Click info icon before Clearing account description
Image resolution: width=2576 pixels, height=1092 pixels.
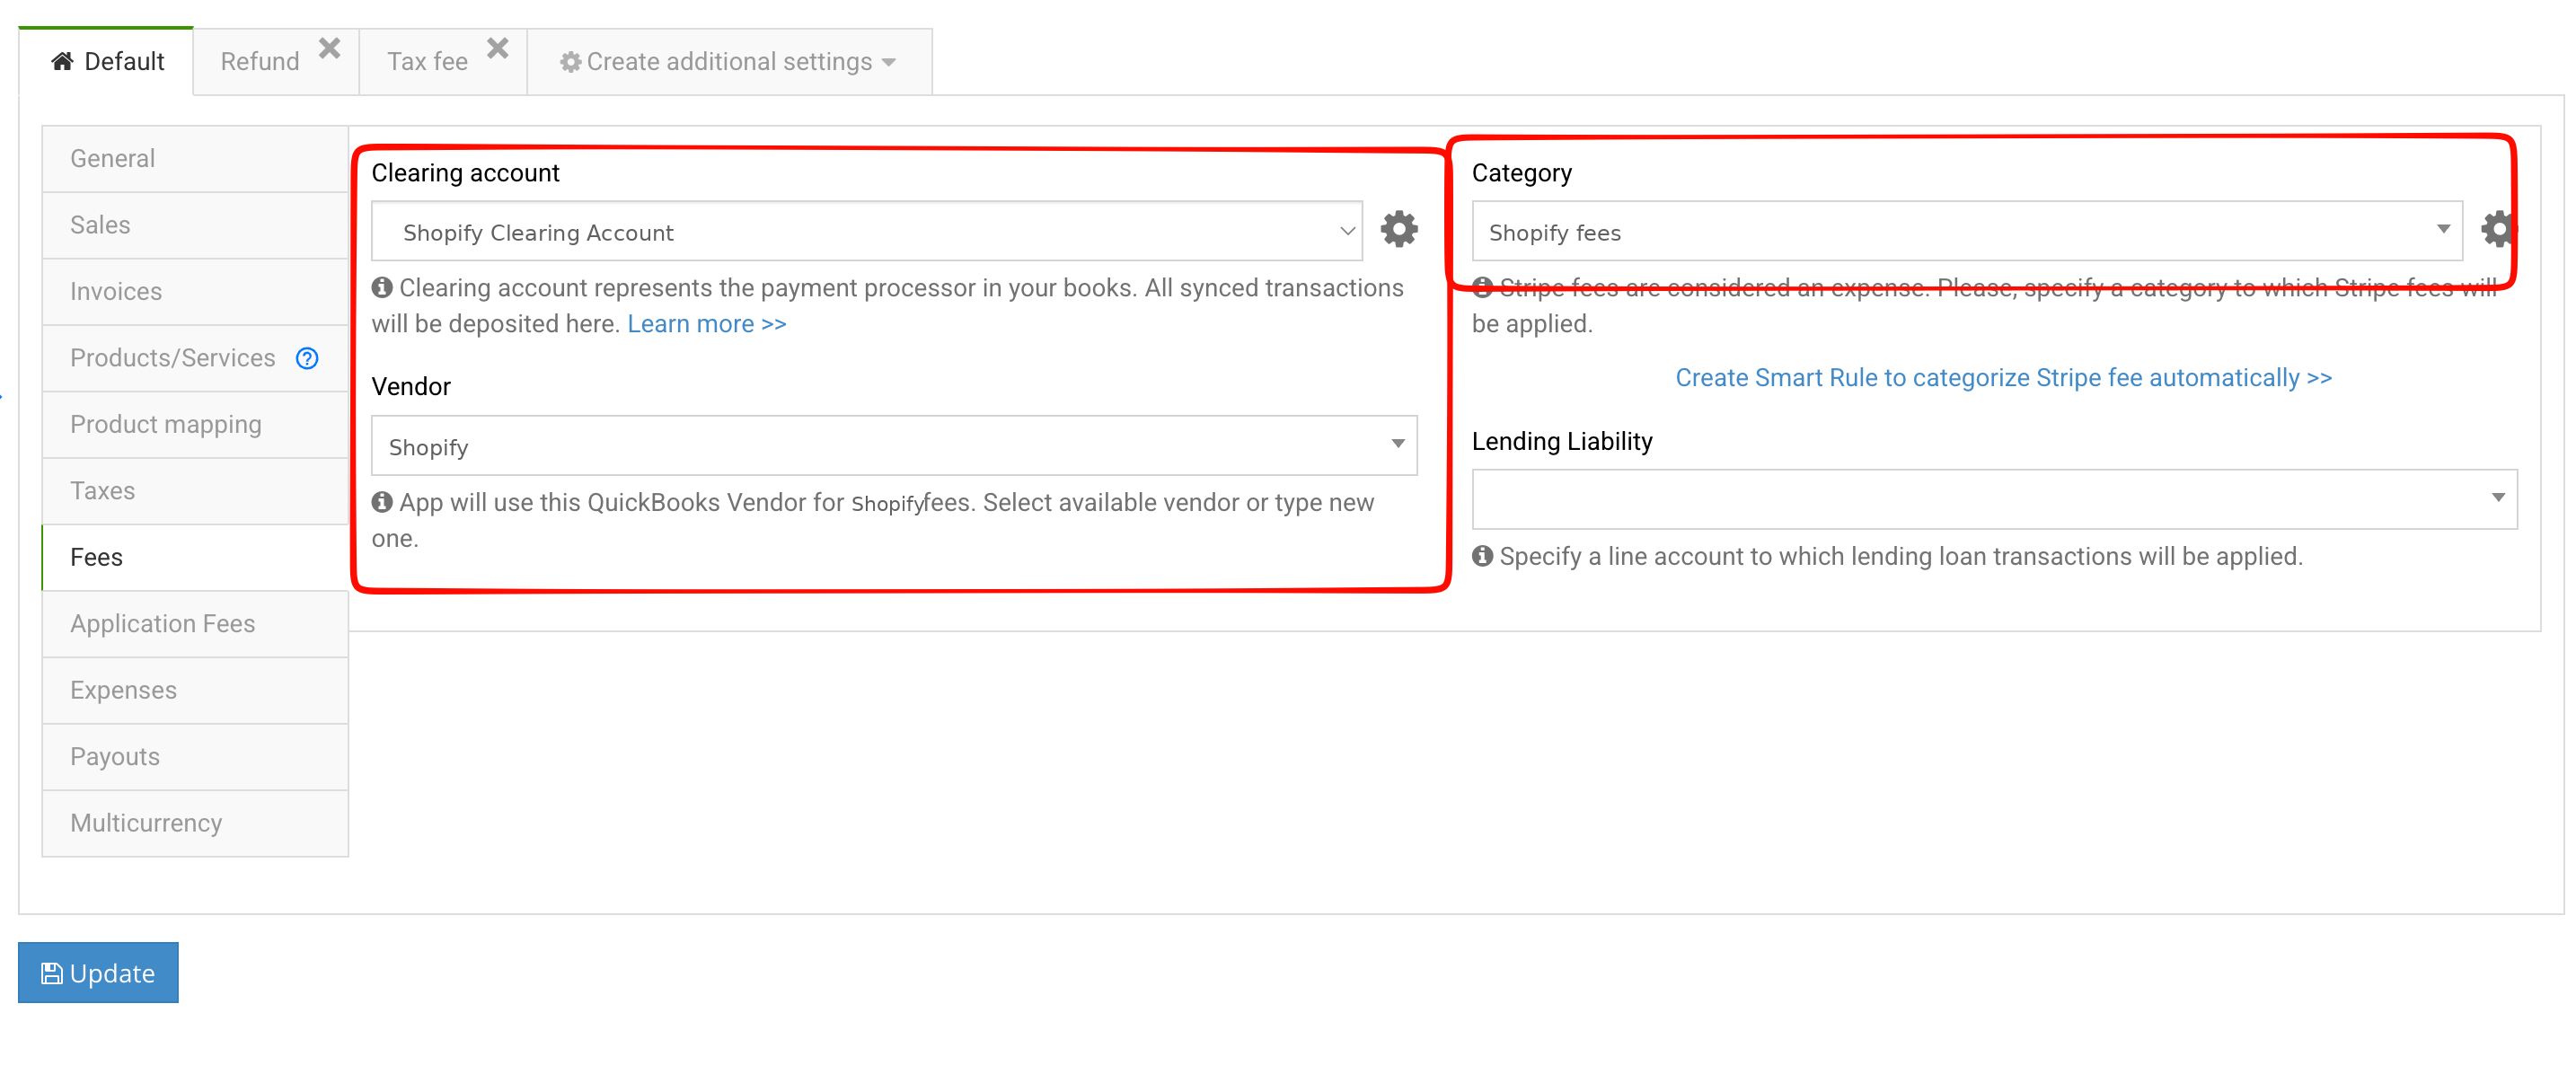(x=382, y=288)
